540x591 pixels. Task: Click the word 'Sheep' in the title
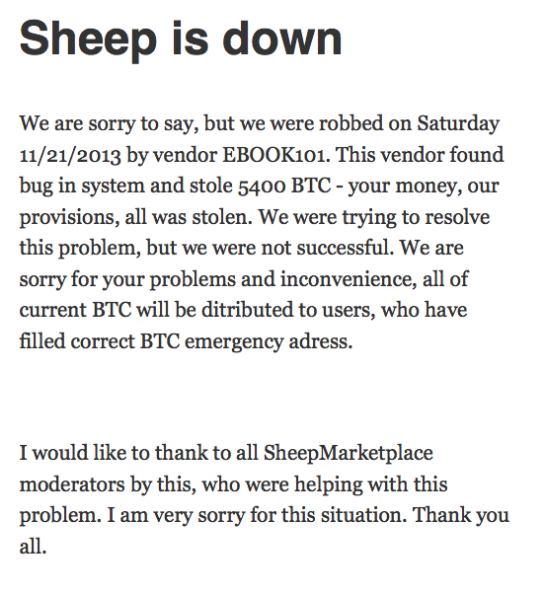pyautogui.click(x=88, y=40)
